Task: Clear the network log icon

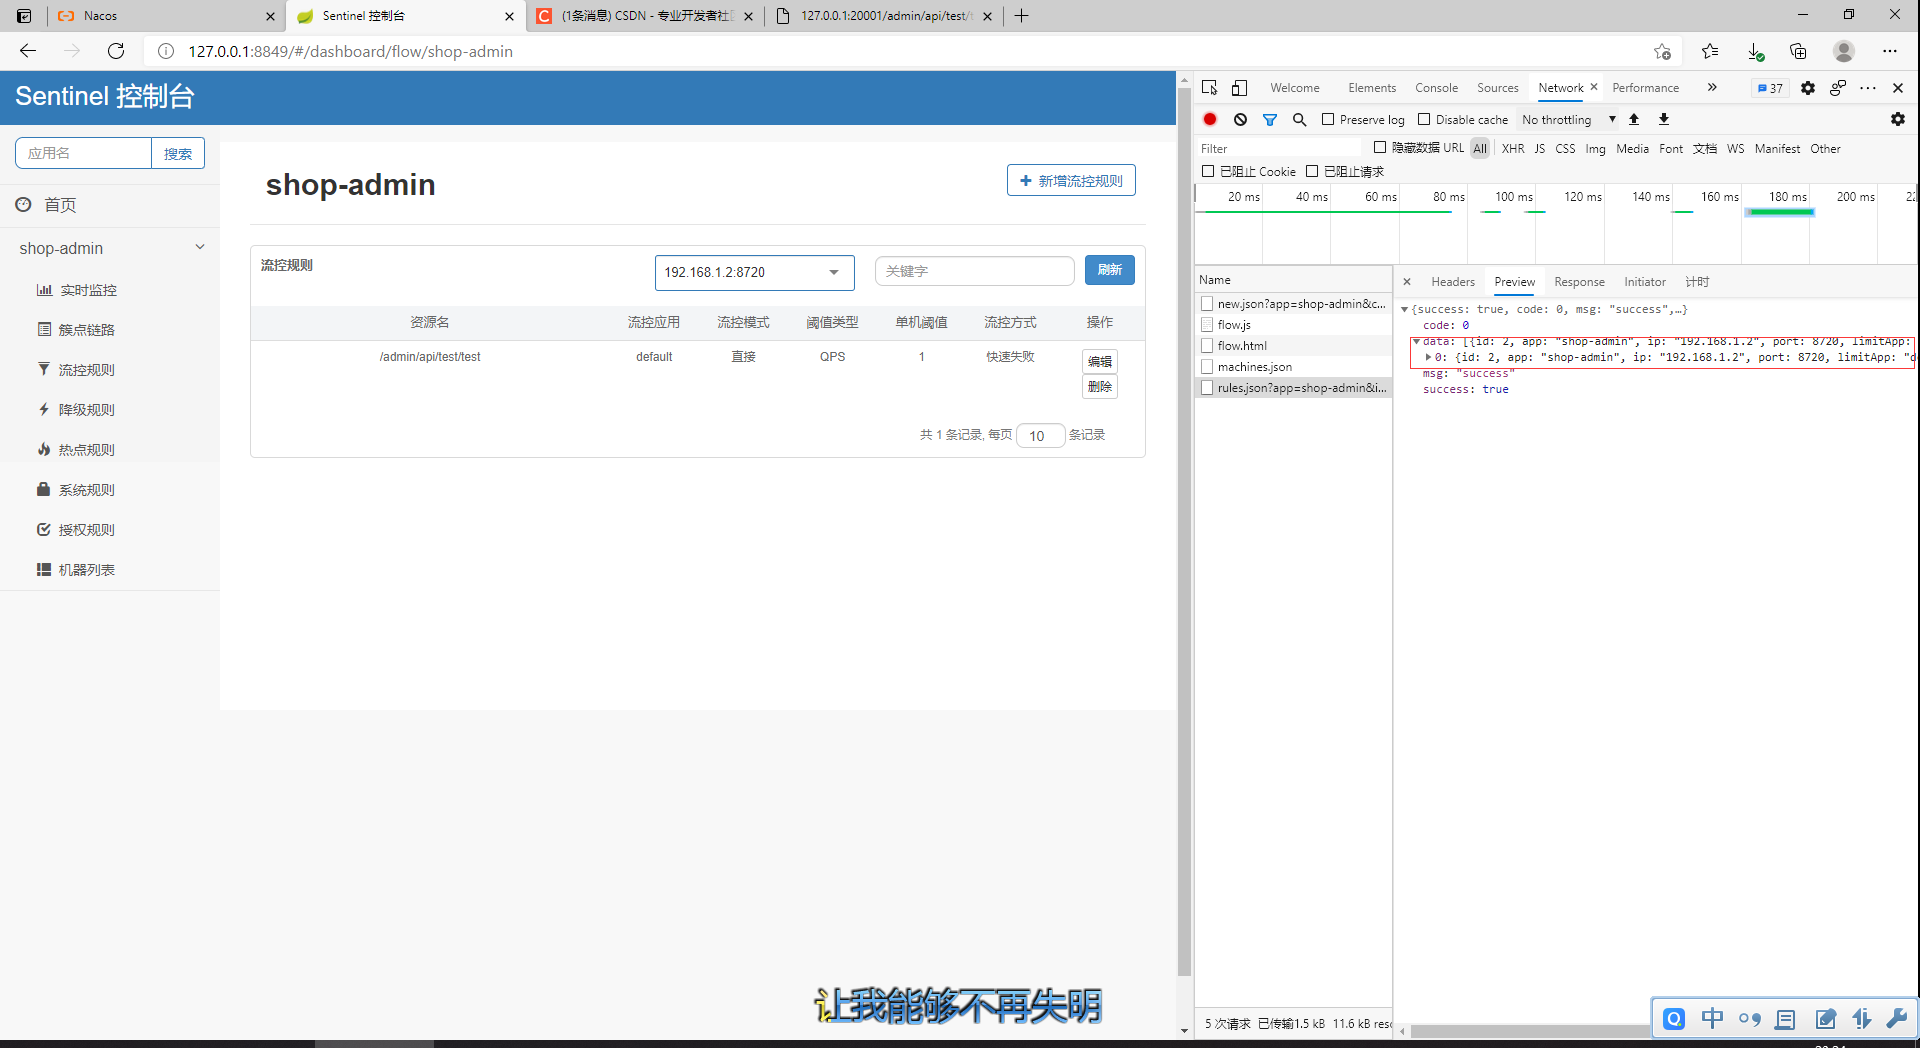Action: click(1240, 119)
